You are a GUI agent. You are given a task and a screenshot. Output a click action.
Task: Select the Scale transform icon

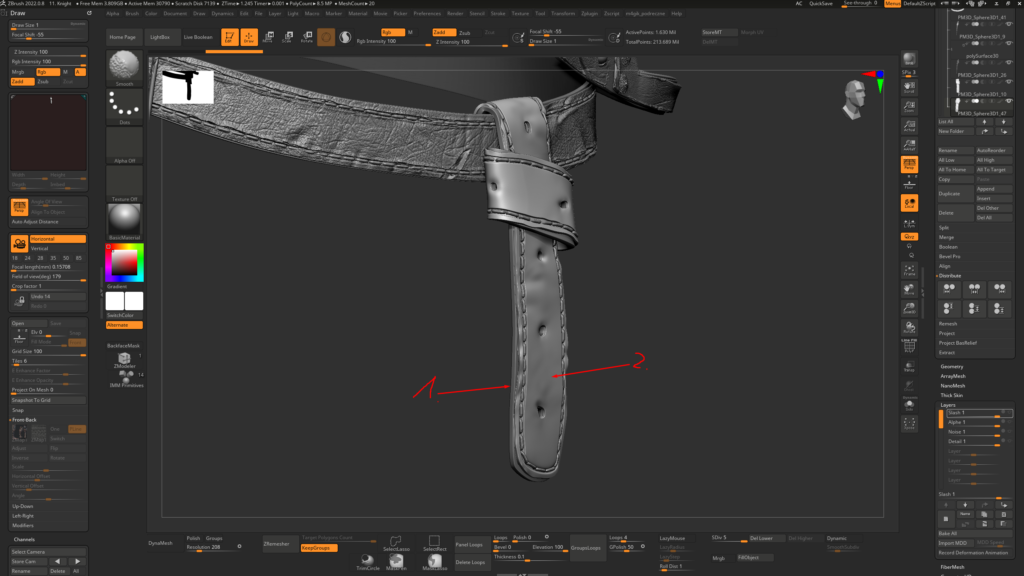tap(287, 37)
